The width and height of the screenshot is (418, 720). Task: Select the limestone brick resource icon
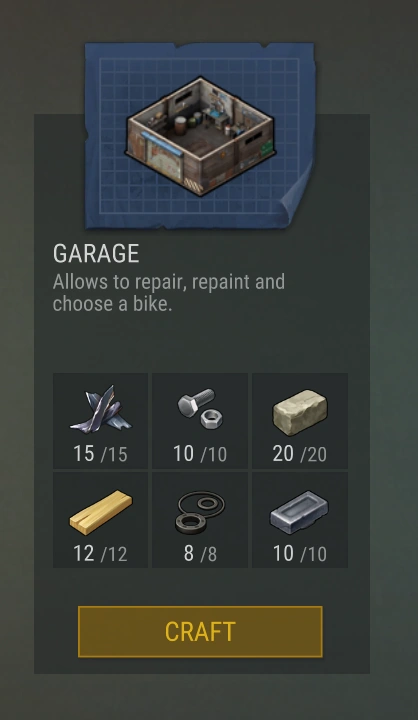click(x=300, y=411)
